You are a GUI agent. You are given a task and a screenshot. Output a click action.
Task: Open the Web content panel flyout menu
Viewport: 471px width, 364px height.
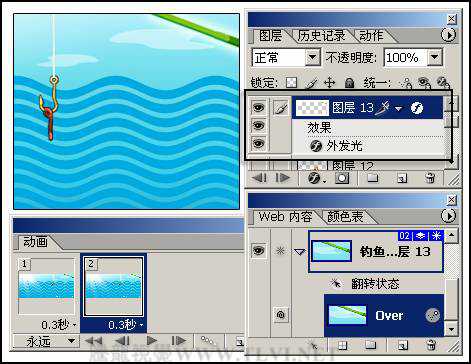(x=448, y=216)
